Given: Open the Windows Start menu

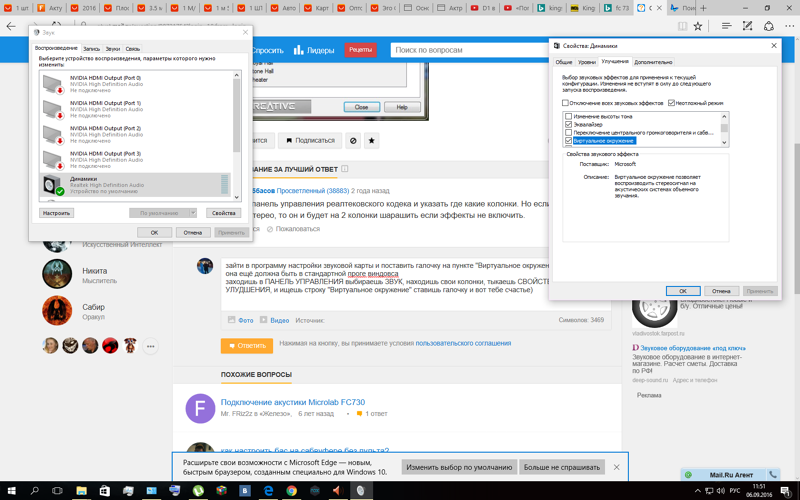Looking at the screenshot, I should [x=11, y=491].
